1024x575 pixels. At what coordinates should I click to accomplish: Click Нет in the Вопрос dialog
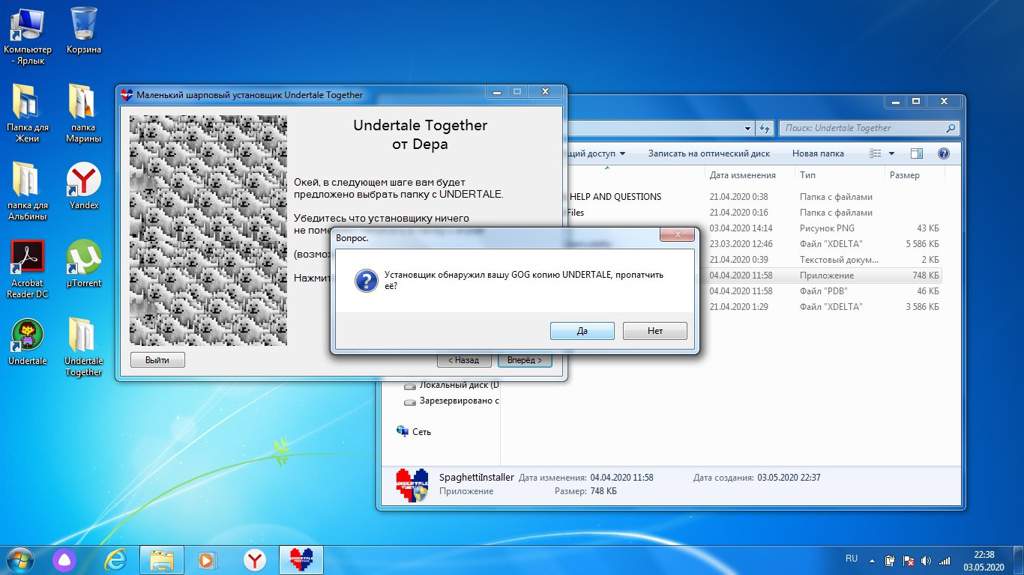click(x=655, y=331)
